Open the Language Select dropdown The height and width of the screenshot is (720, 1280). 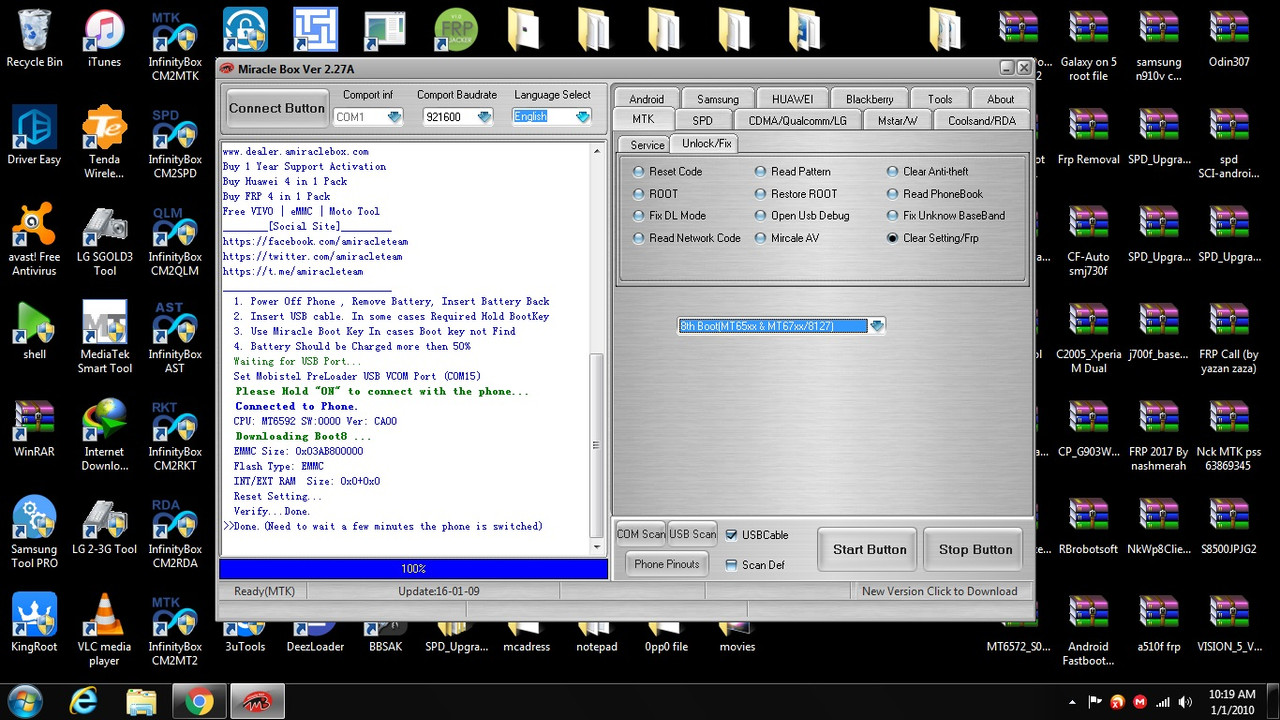[583, 117]
